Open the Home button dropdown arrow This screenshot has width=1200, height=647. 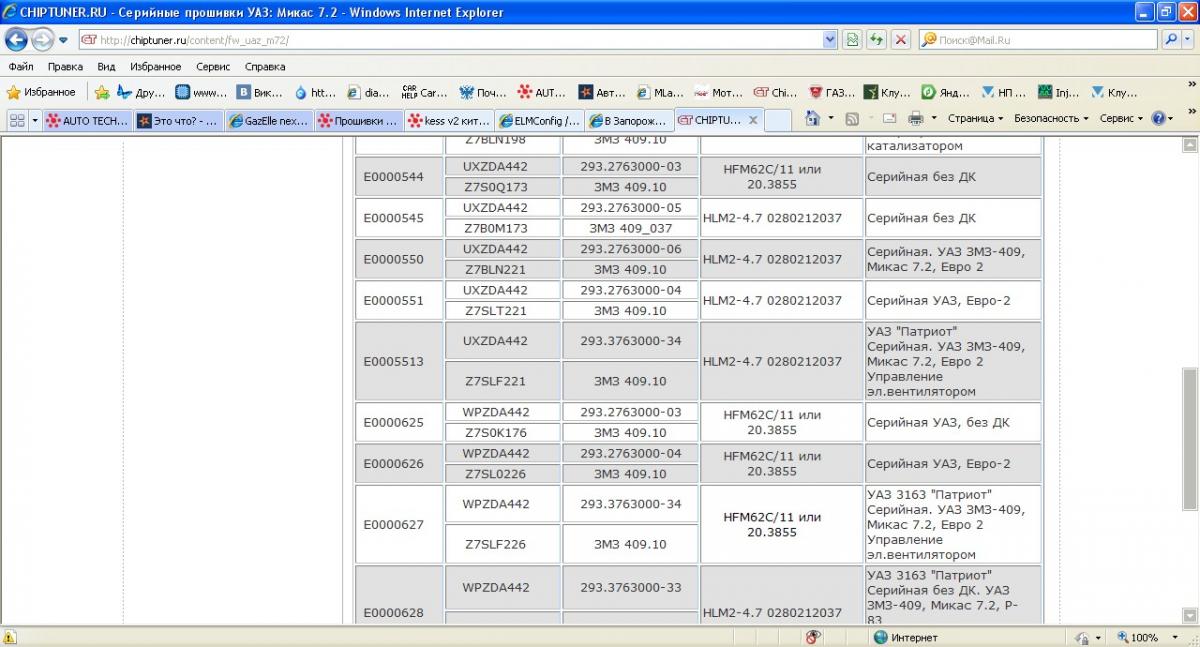point(829,118)
